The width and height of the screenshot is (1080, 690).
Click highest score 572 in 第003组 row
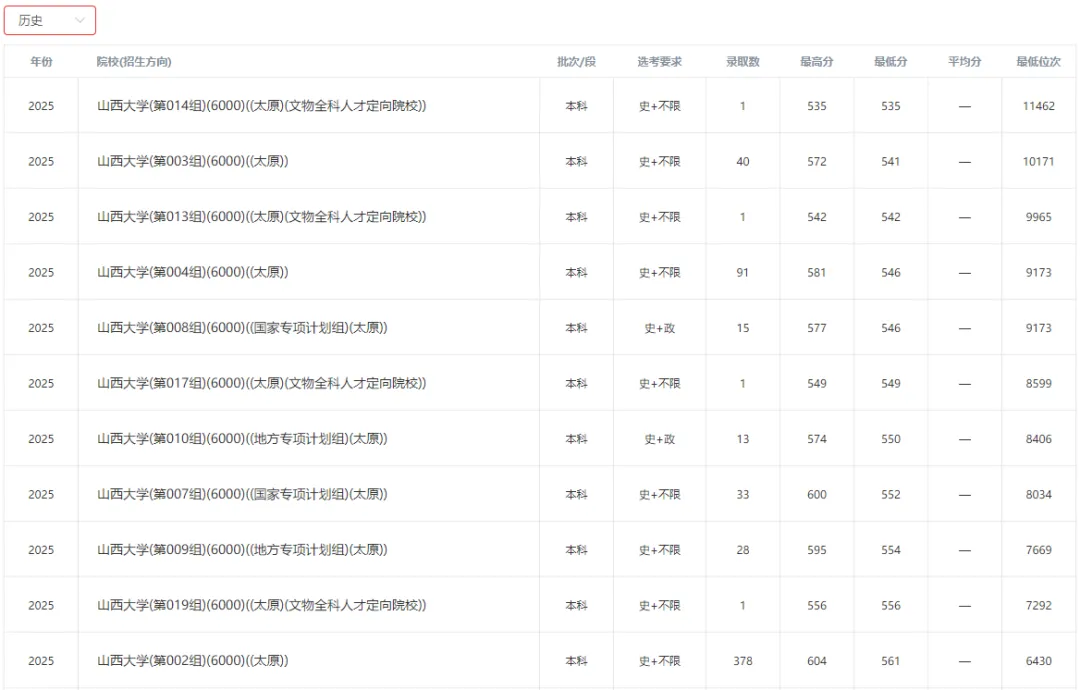(x=817, y=162)
